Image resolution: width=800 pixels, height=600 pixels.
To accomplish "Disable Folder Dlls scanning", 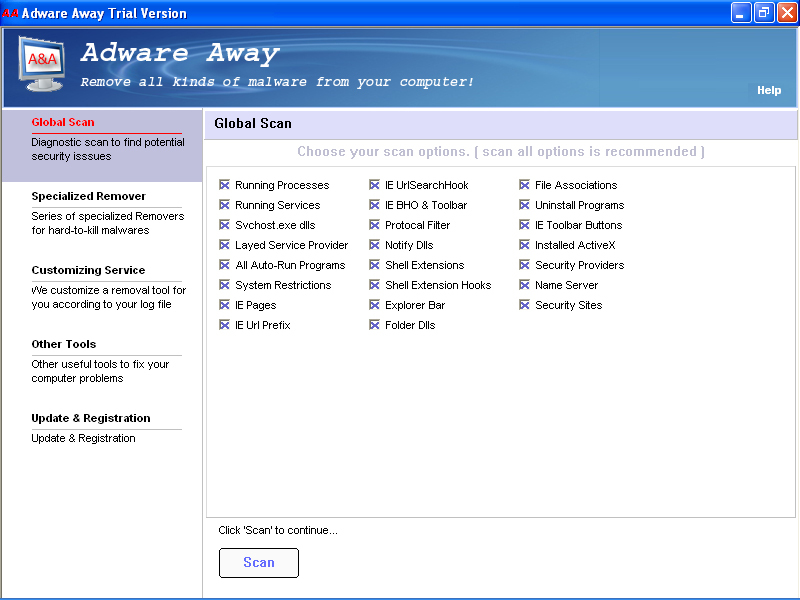I will (374, 324).
